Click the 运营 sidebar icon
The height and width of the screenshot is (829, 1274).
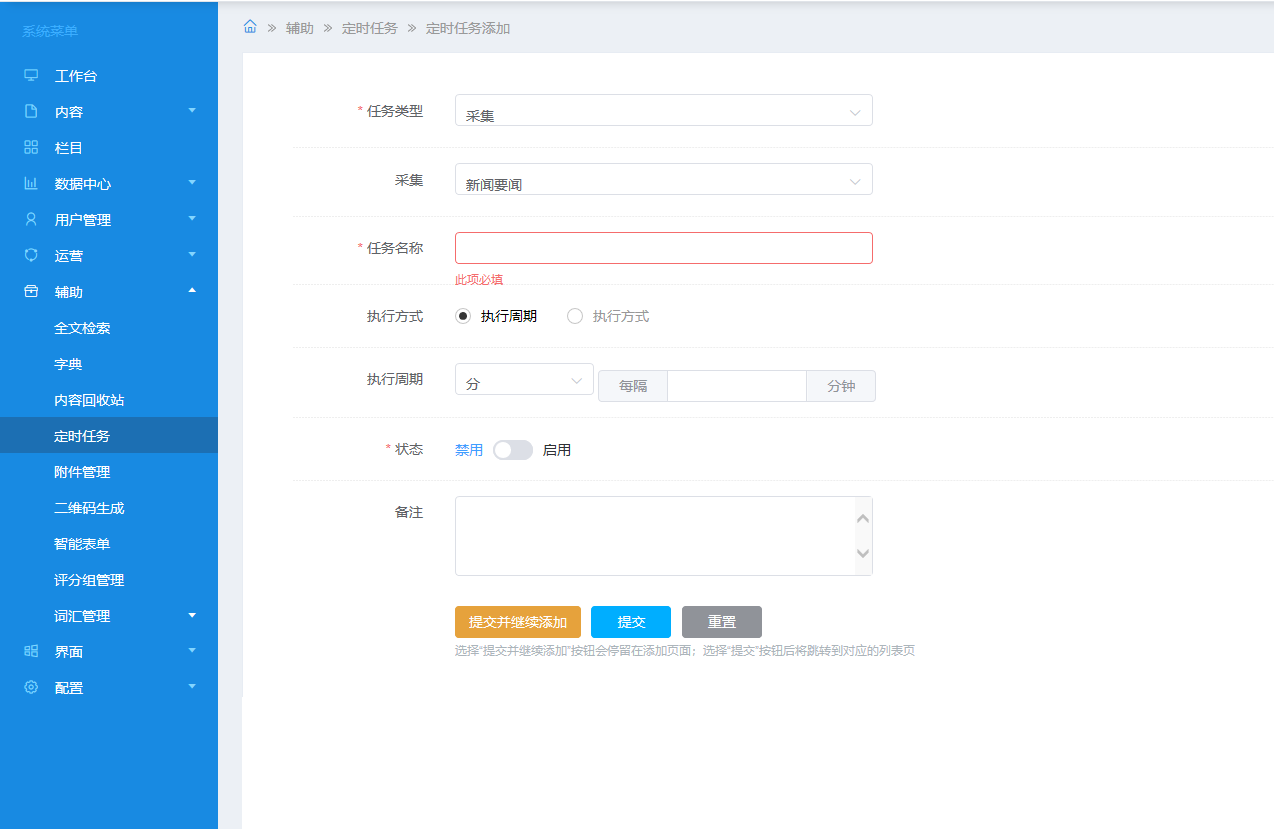[x=31, y=255]
